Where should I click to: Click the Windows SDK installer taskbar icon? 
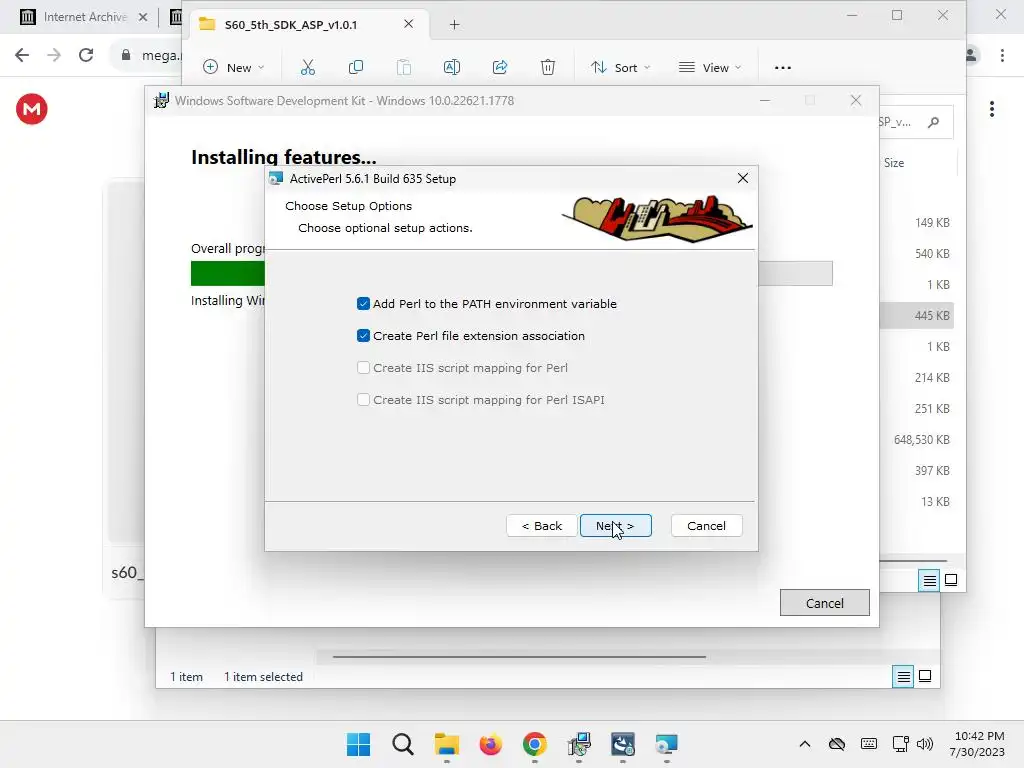point(579,744)
